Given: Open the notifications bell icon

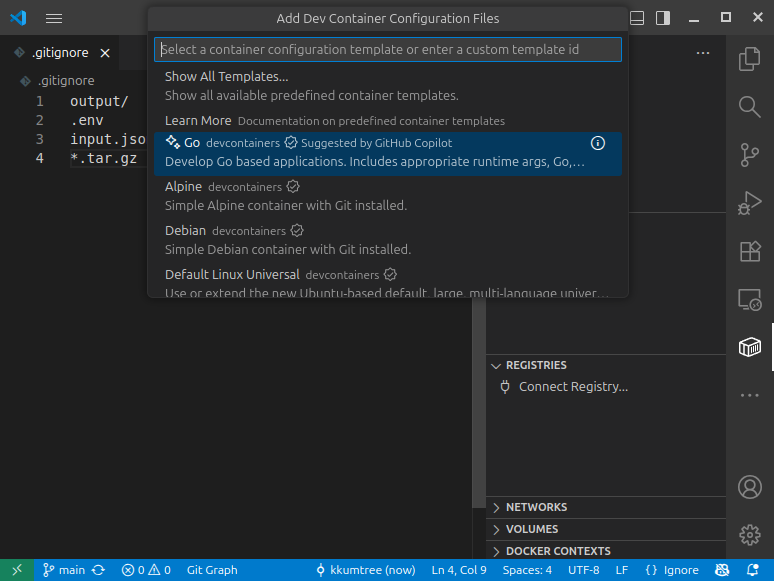Looking at the screenshot, I should click(x=752, y=570).
